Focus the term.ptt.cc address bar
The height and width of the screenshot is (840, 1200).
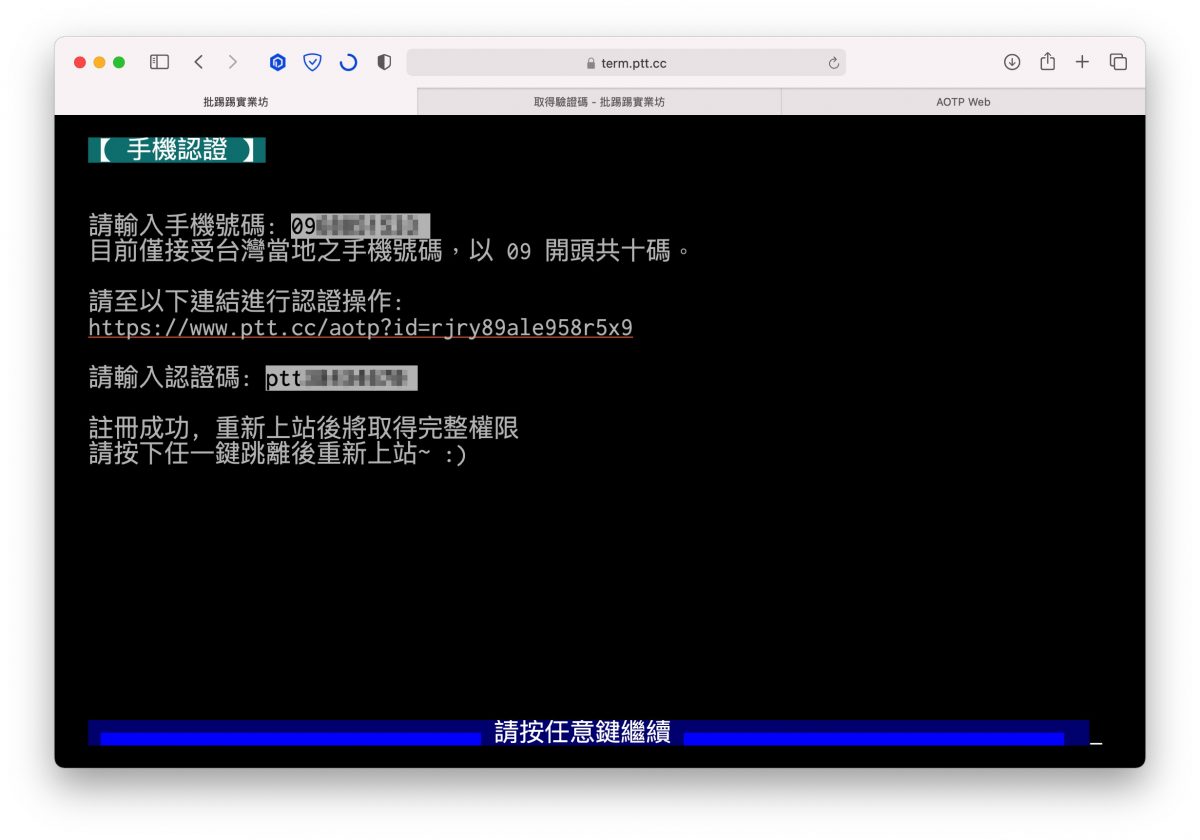(626, 63)
